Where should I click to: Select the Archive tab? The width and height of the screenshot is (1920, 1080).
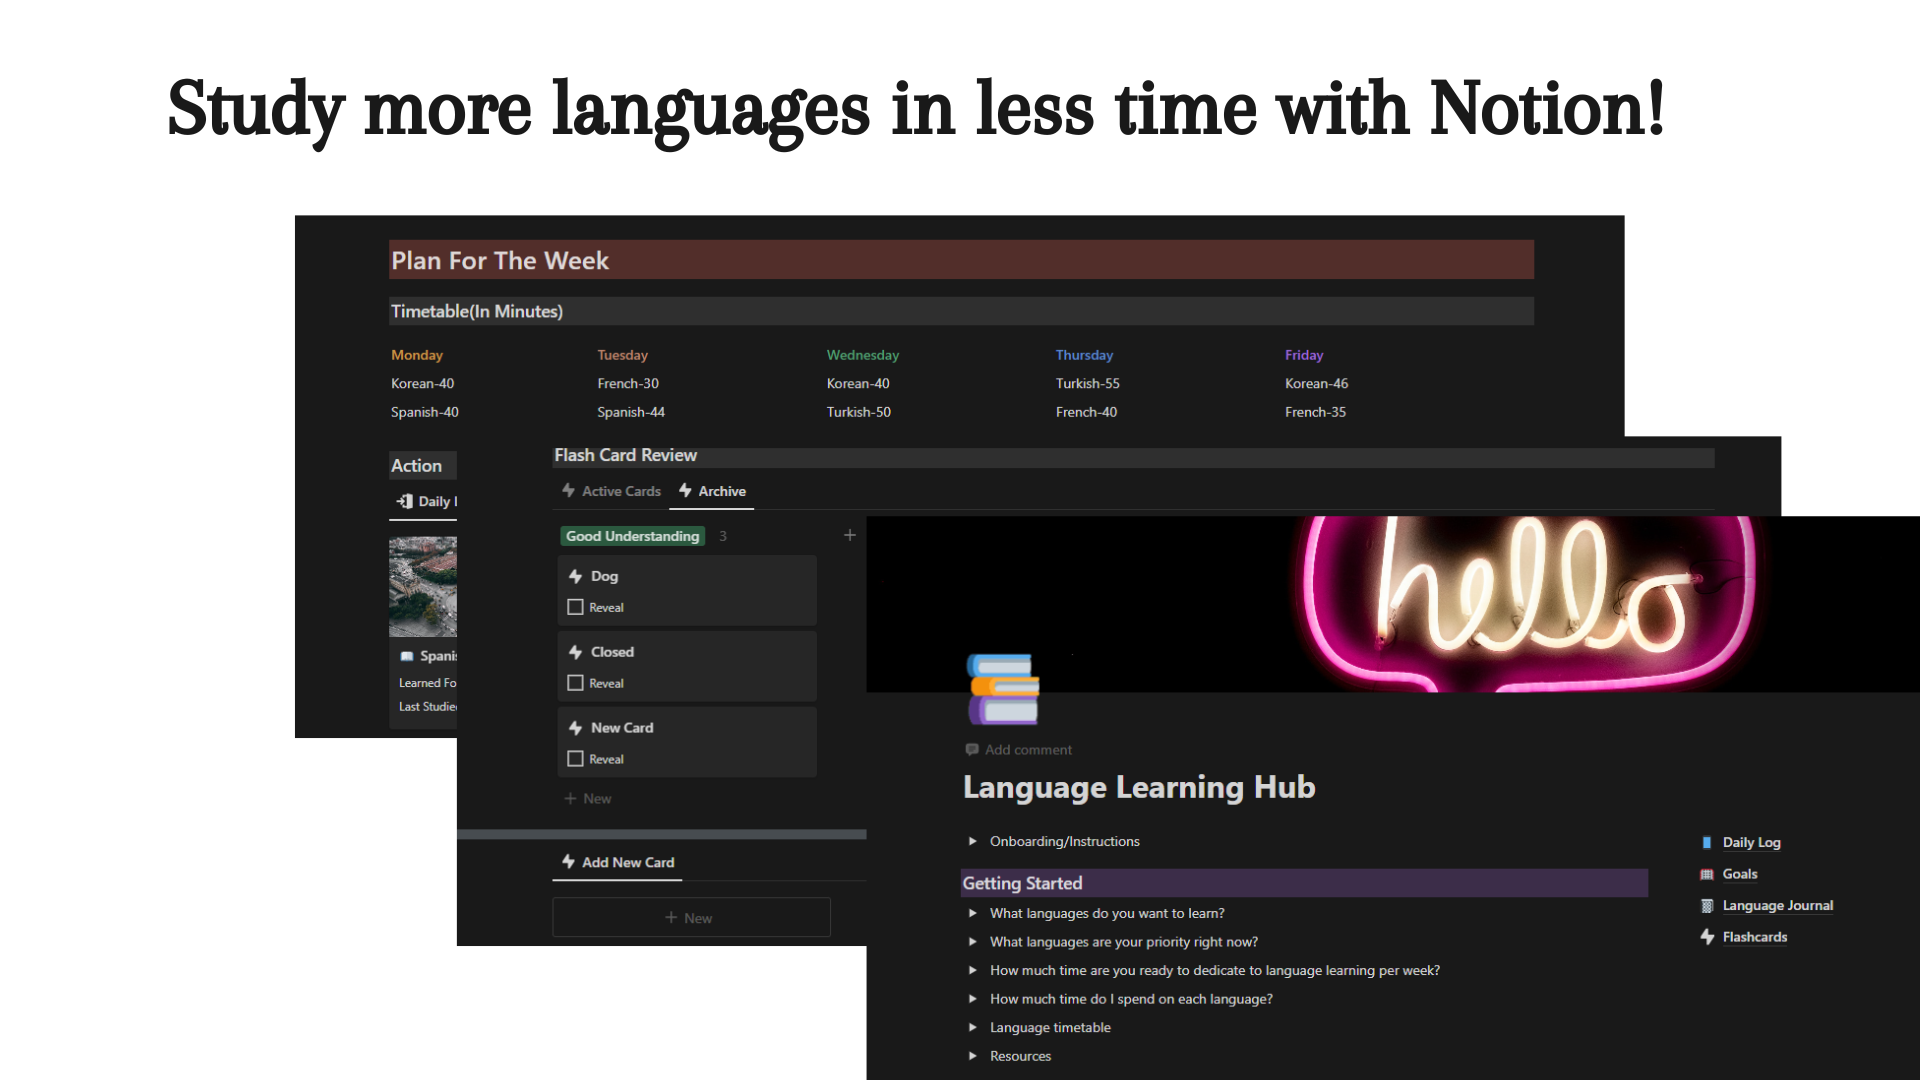(712, 491)
